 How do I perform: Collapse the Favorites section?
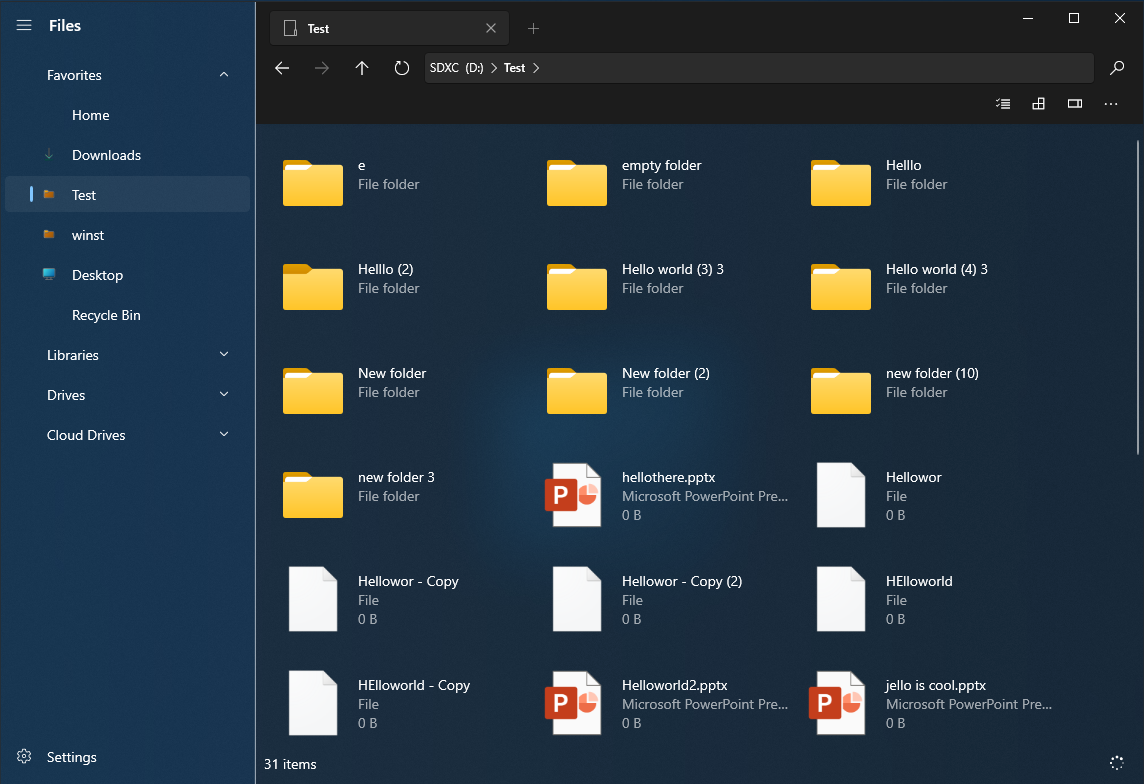(223, 74)
